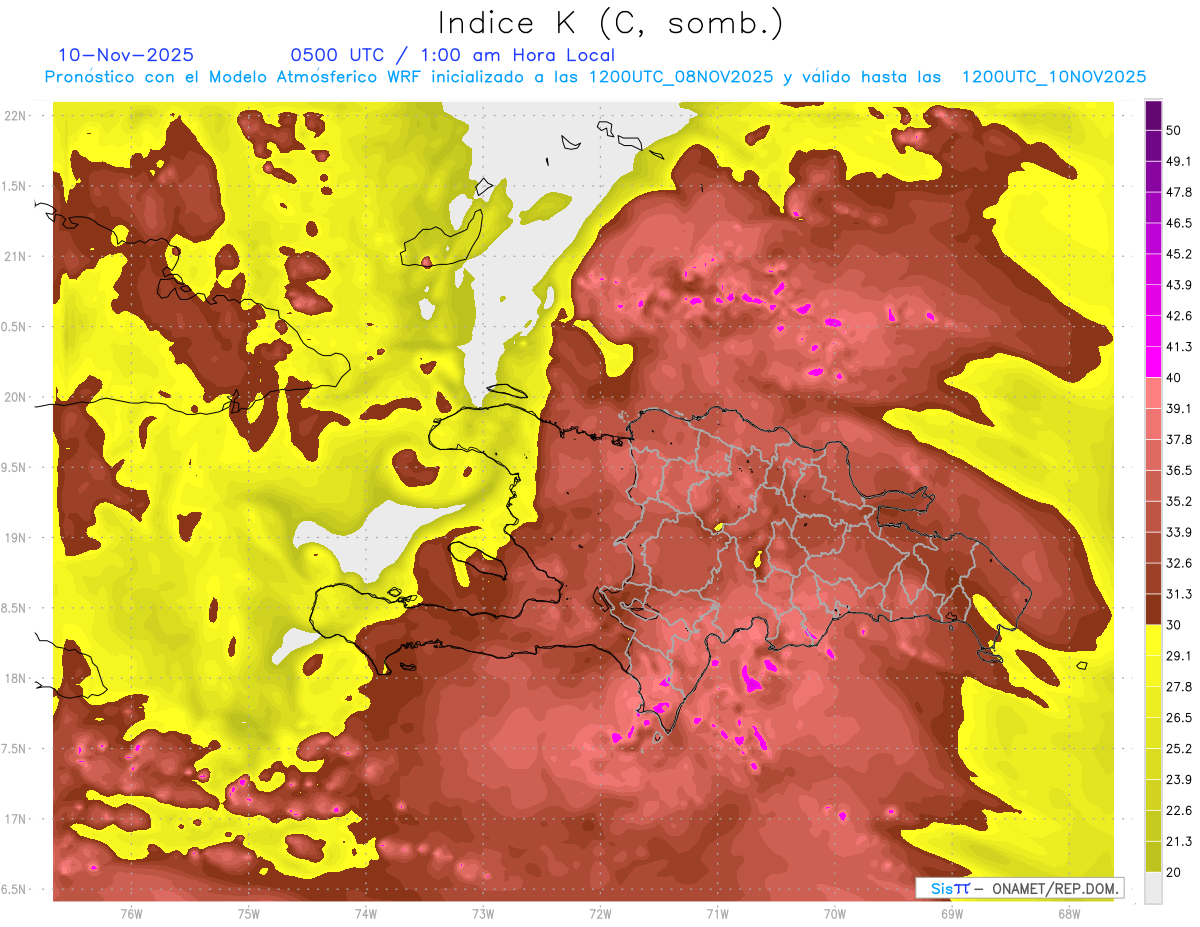This screenshot has height=927, width=1200.
Task: Select the '20' value on the color scale
Action: coord(1174,873)
